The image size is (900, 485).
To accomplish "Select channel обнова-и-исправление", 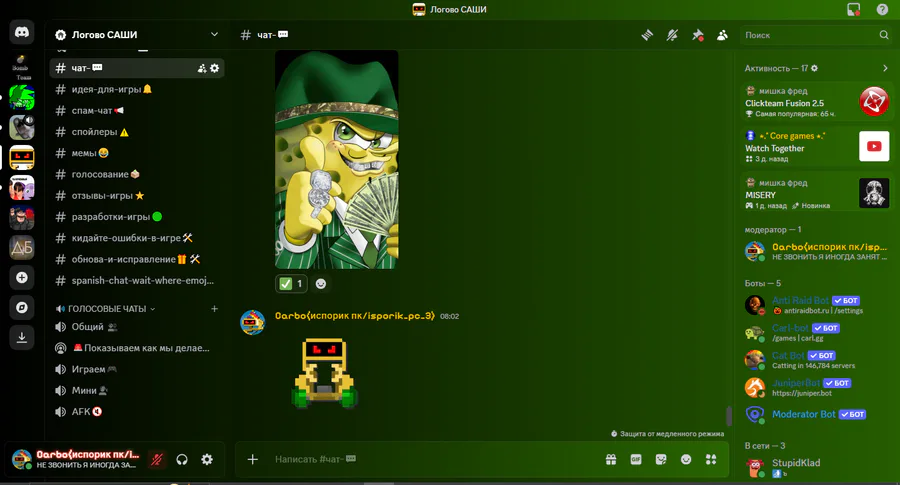I will (137, 259).
